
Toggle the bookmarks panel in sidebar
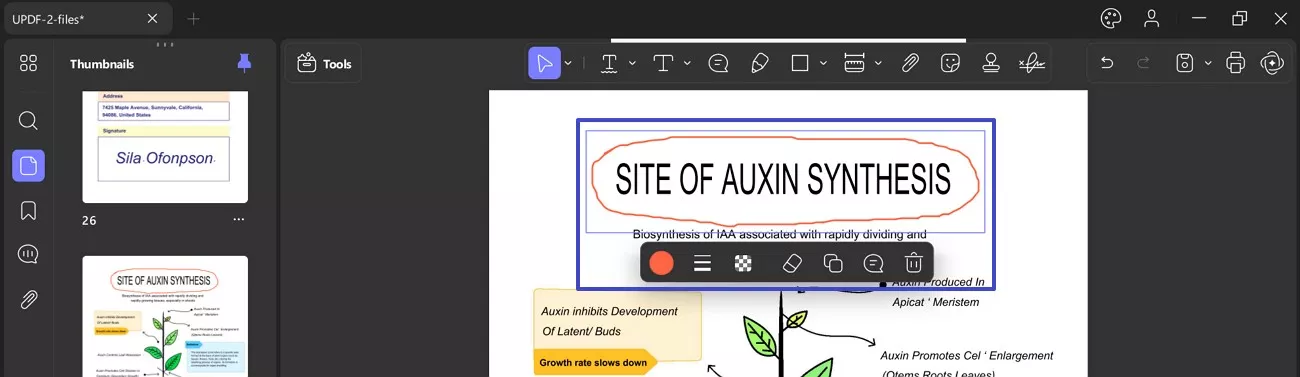pyautogui.click(x=28, y=210)
